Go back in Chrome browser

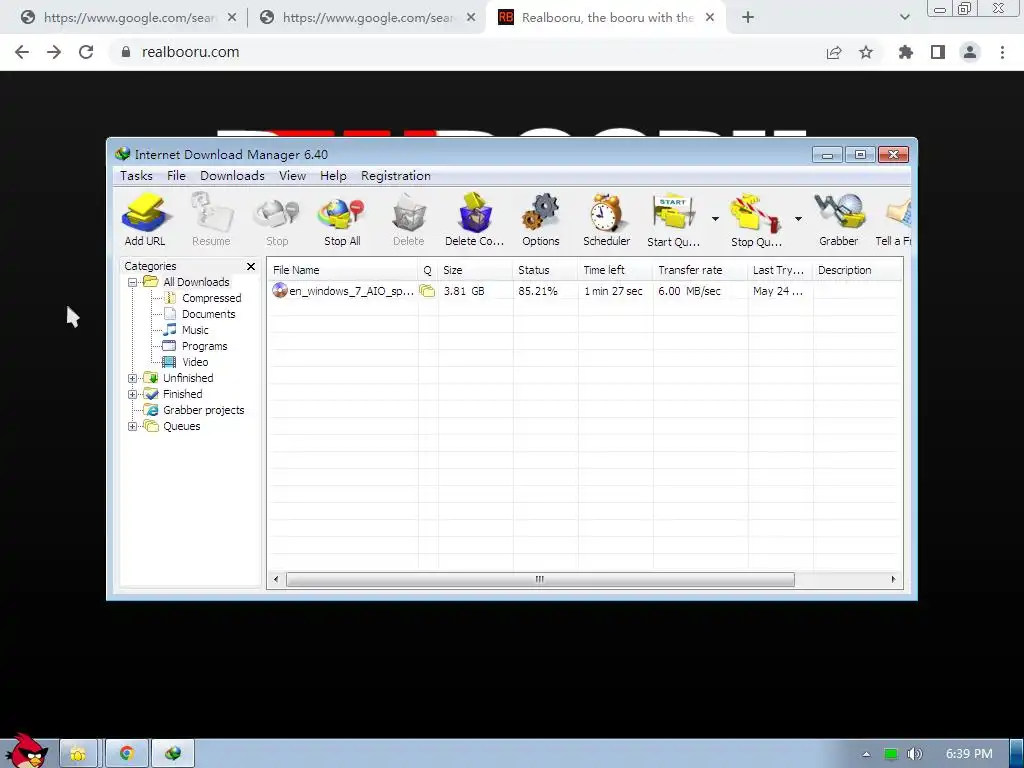coord(22,52)
